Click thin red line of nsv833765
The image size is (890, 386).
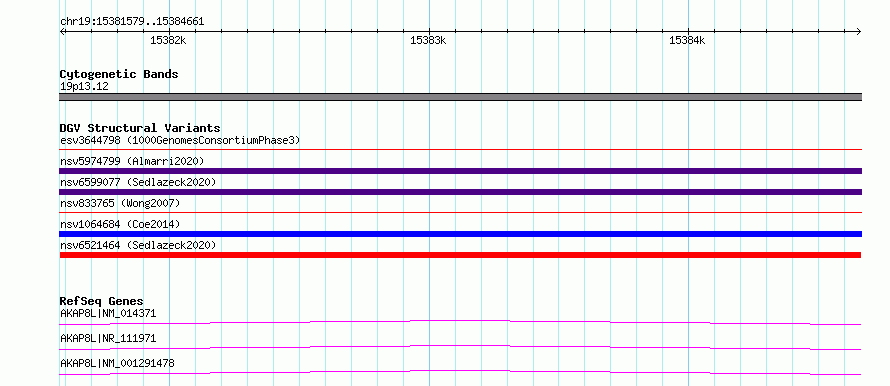tap(461, 213)
